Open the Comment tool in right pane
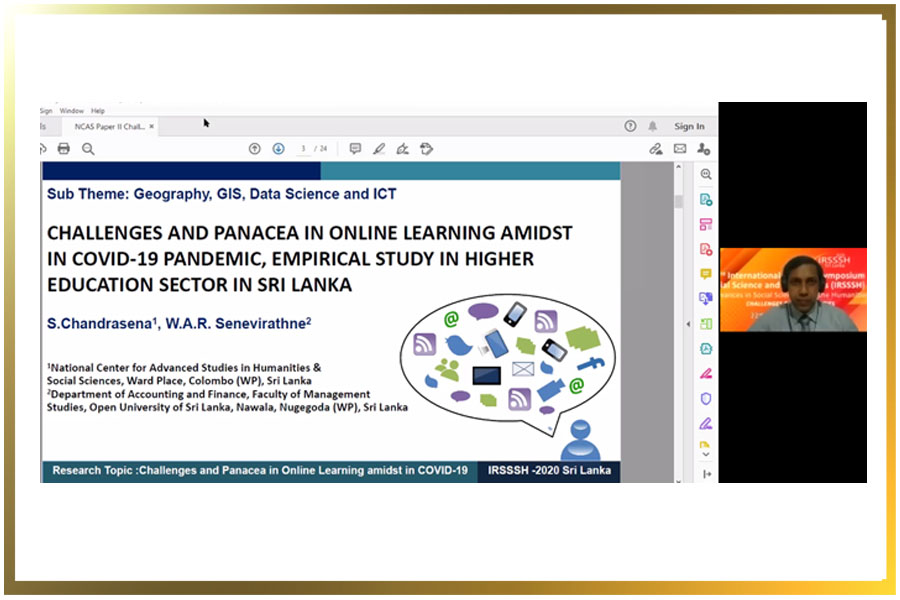Screen dimensions: 900x600 tap(706, 274)
